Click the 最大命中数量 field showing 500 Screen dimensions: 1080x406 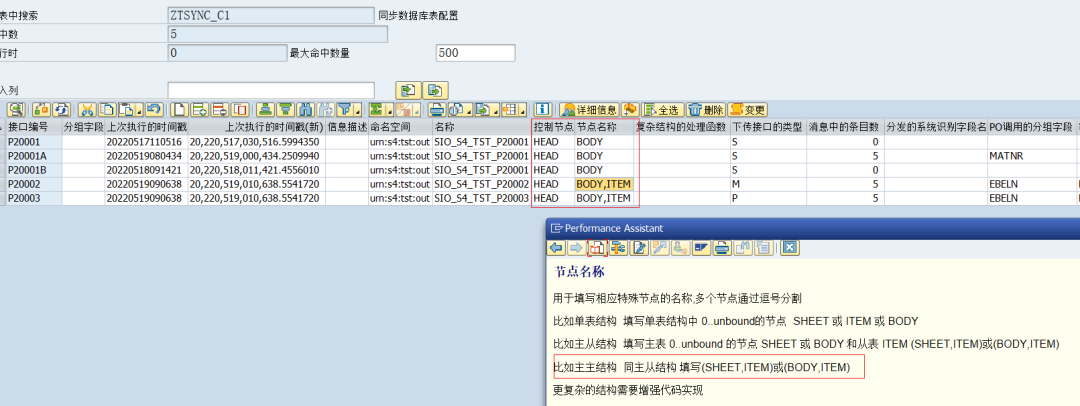pyautogui.click(x=475, y=53)
